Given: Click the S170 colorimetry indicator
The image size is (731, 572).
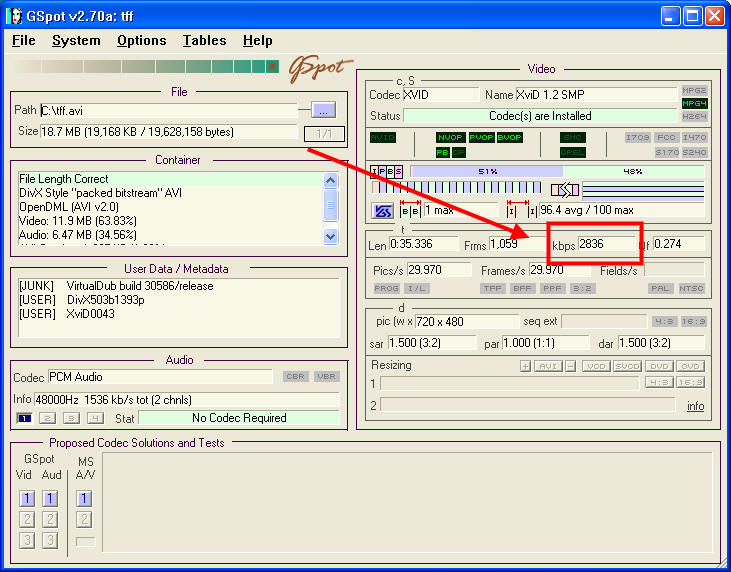Looking at the screenshot, I should click(x=667, y=152).
